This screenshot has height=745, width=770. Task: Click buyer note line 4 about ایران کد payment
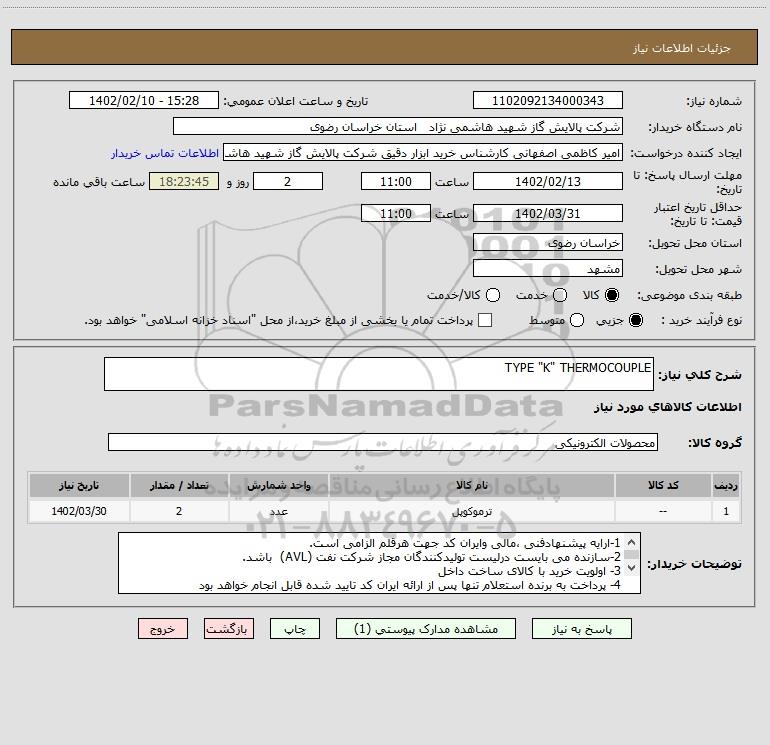410,585
